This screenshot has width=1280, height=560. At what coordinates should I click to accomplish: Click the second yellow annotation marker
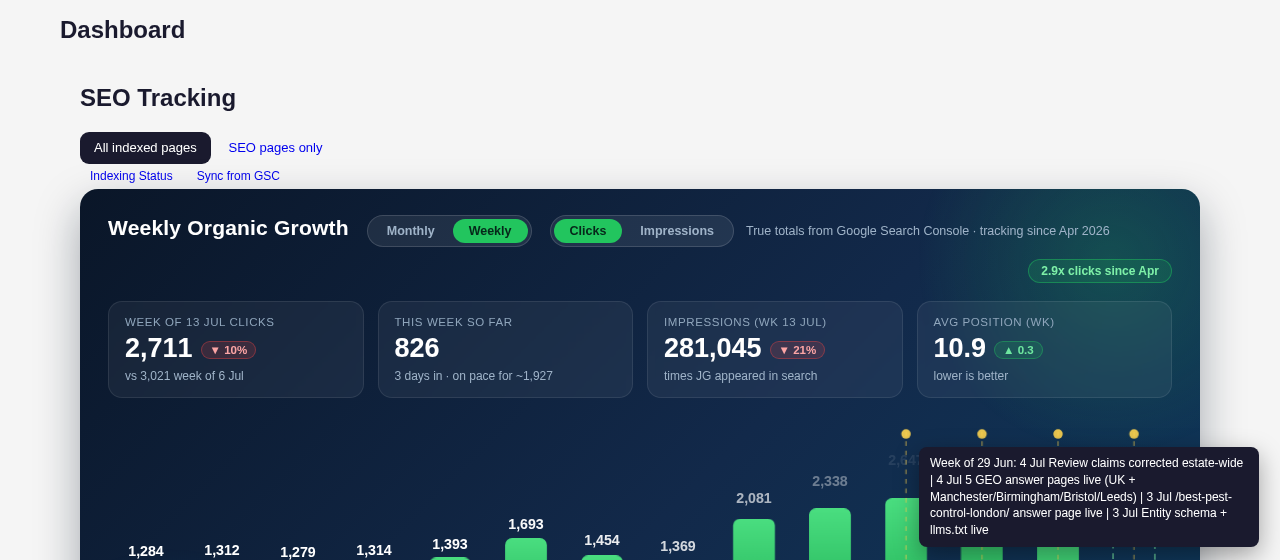point(982,434)
